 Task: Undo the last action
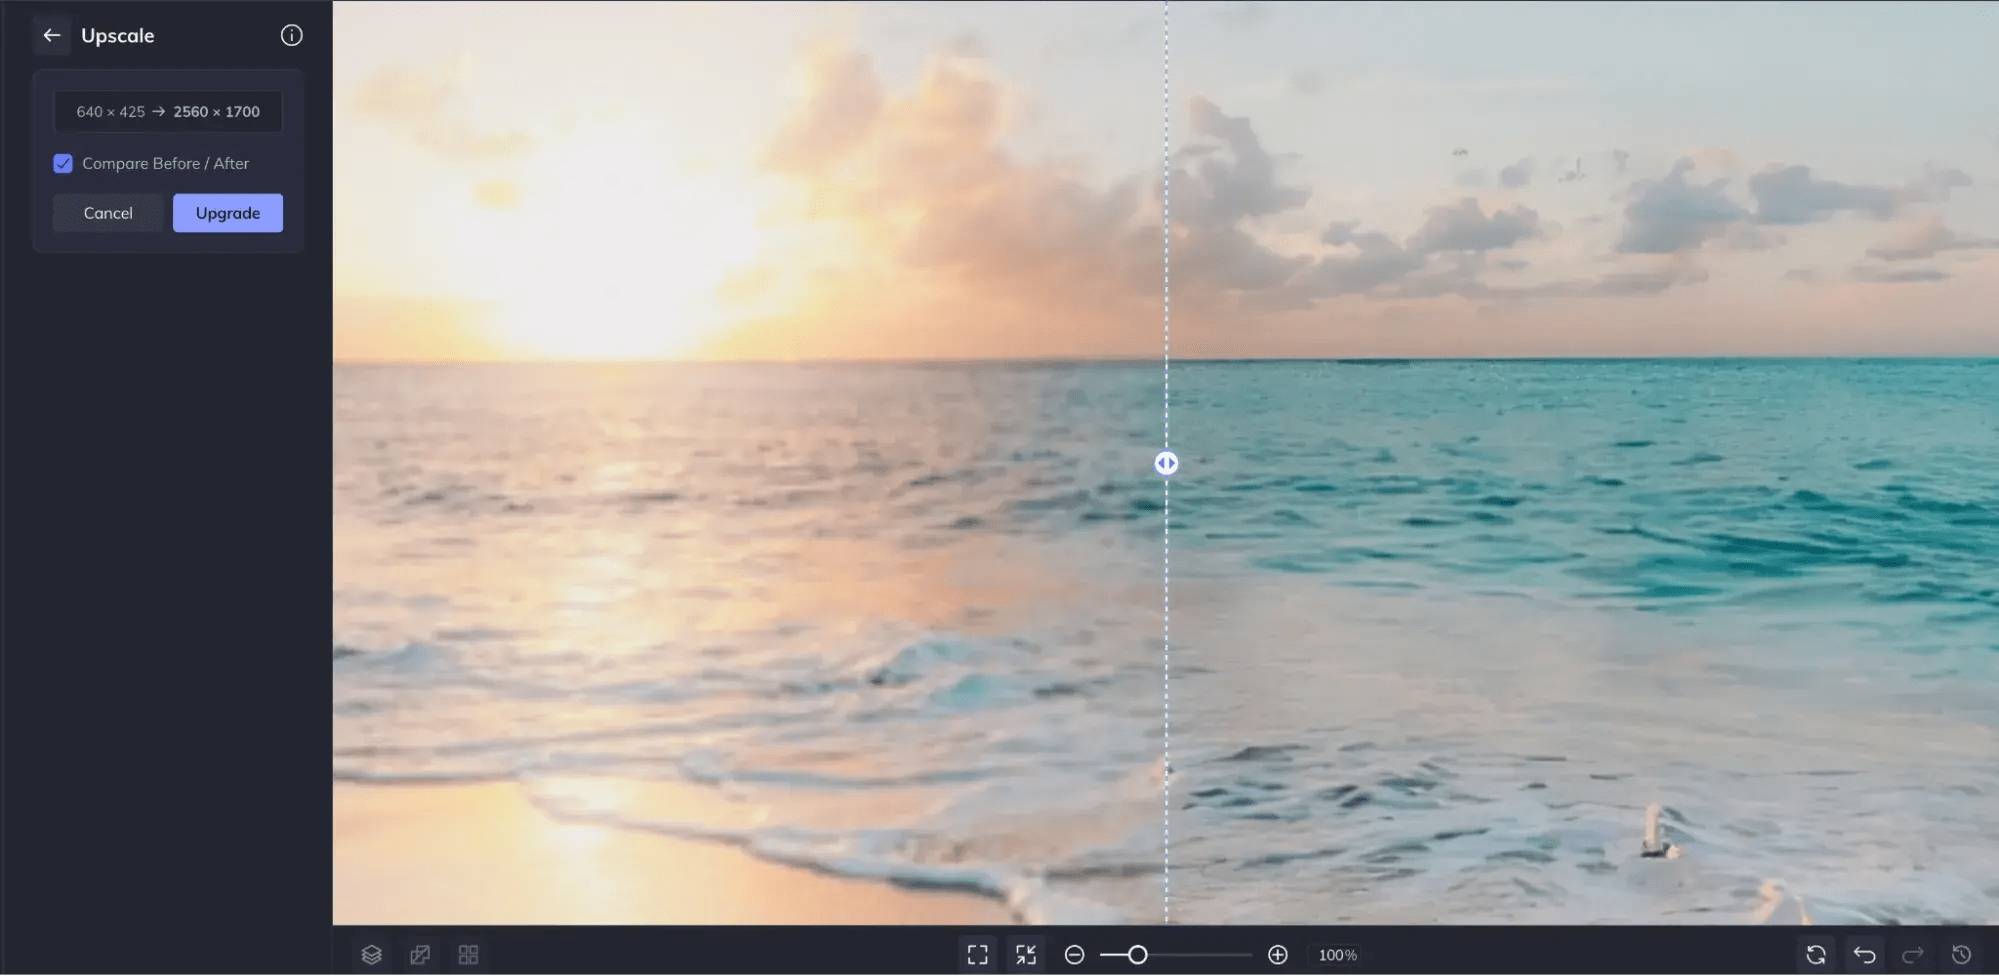click(x=1864, y=955)
